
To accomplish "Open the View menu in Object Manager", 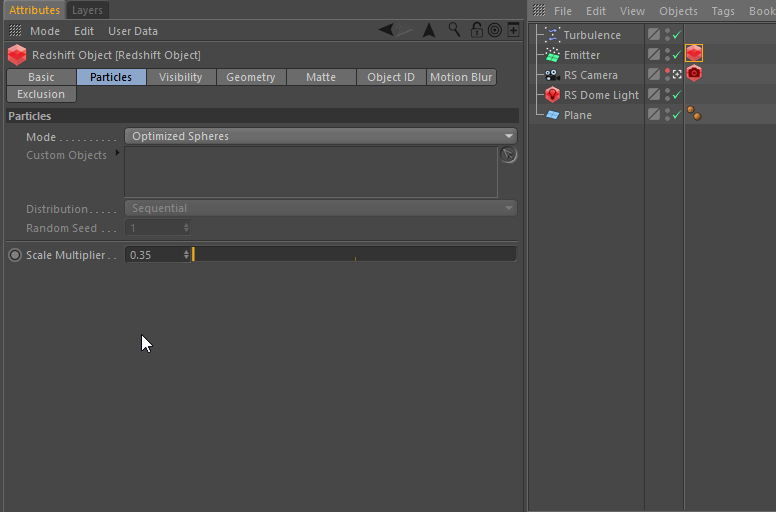I will pos(632,11).
